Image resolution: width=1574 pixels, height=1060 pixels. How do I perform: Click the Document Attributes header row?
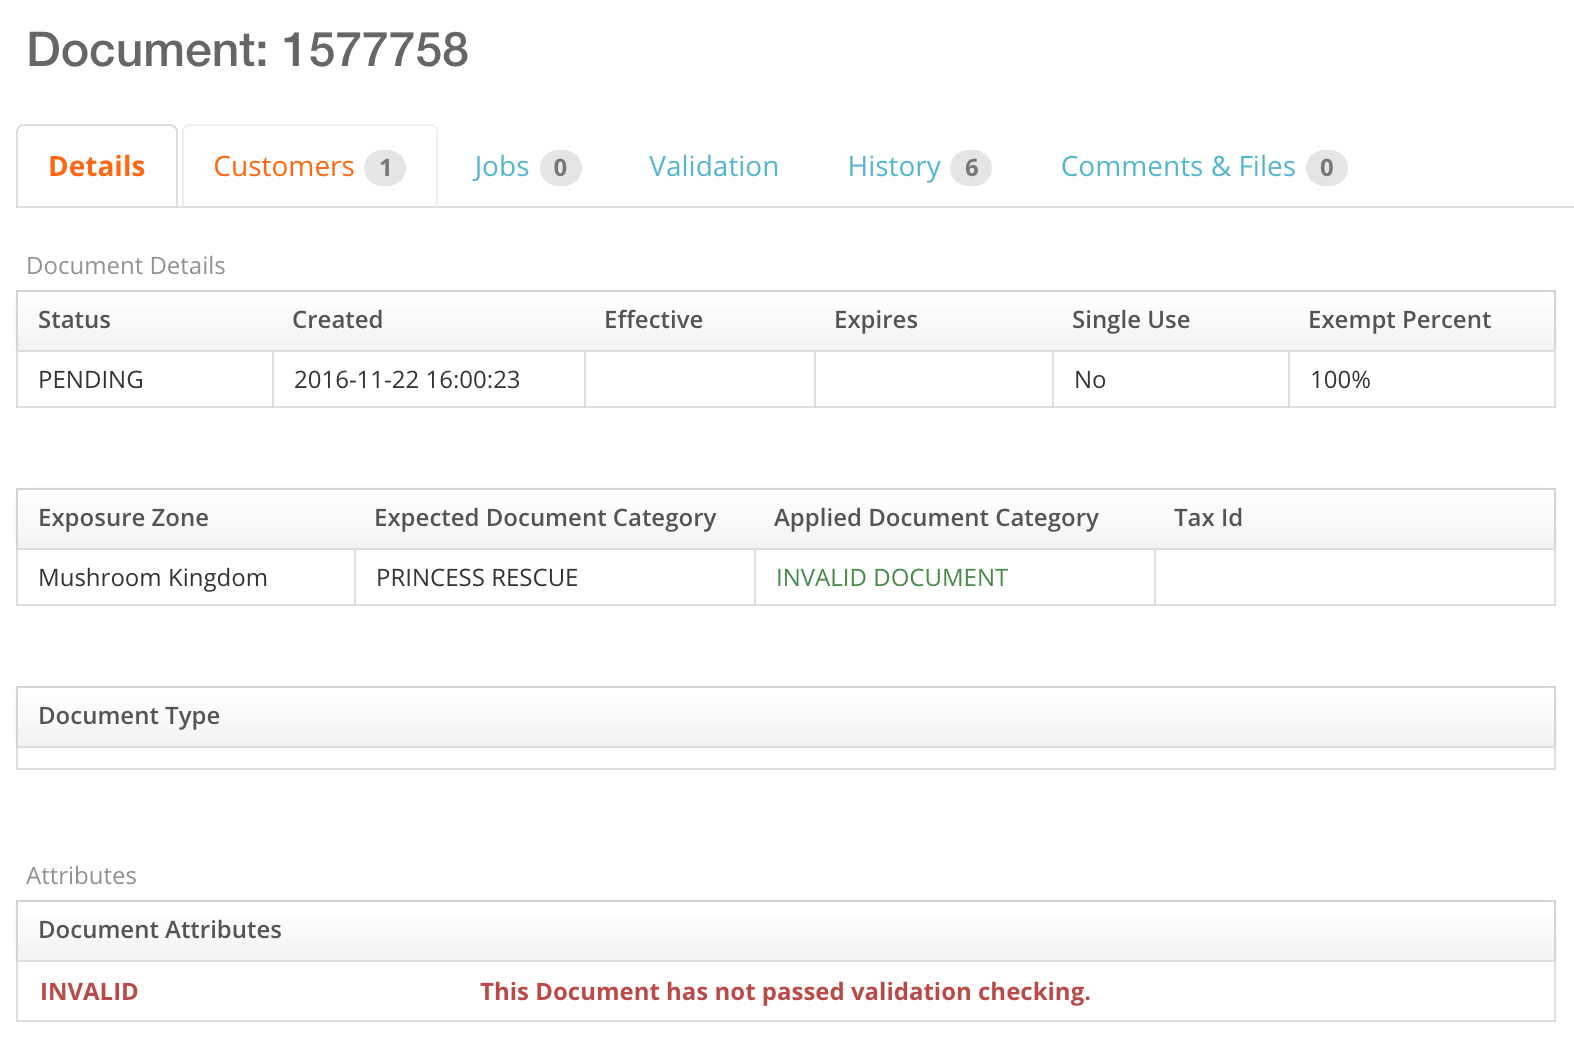click(160, 930)
